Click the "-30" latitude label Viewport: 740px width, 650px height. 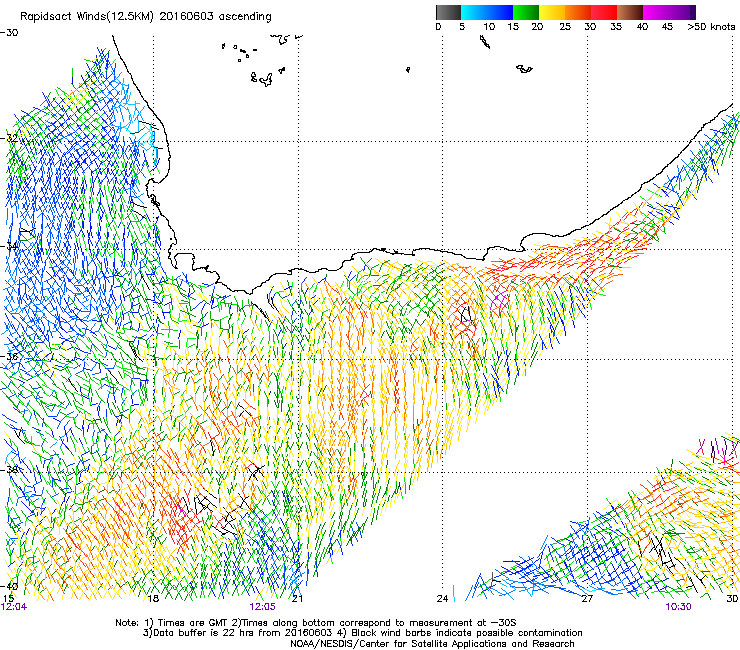[9, 33]
